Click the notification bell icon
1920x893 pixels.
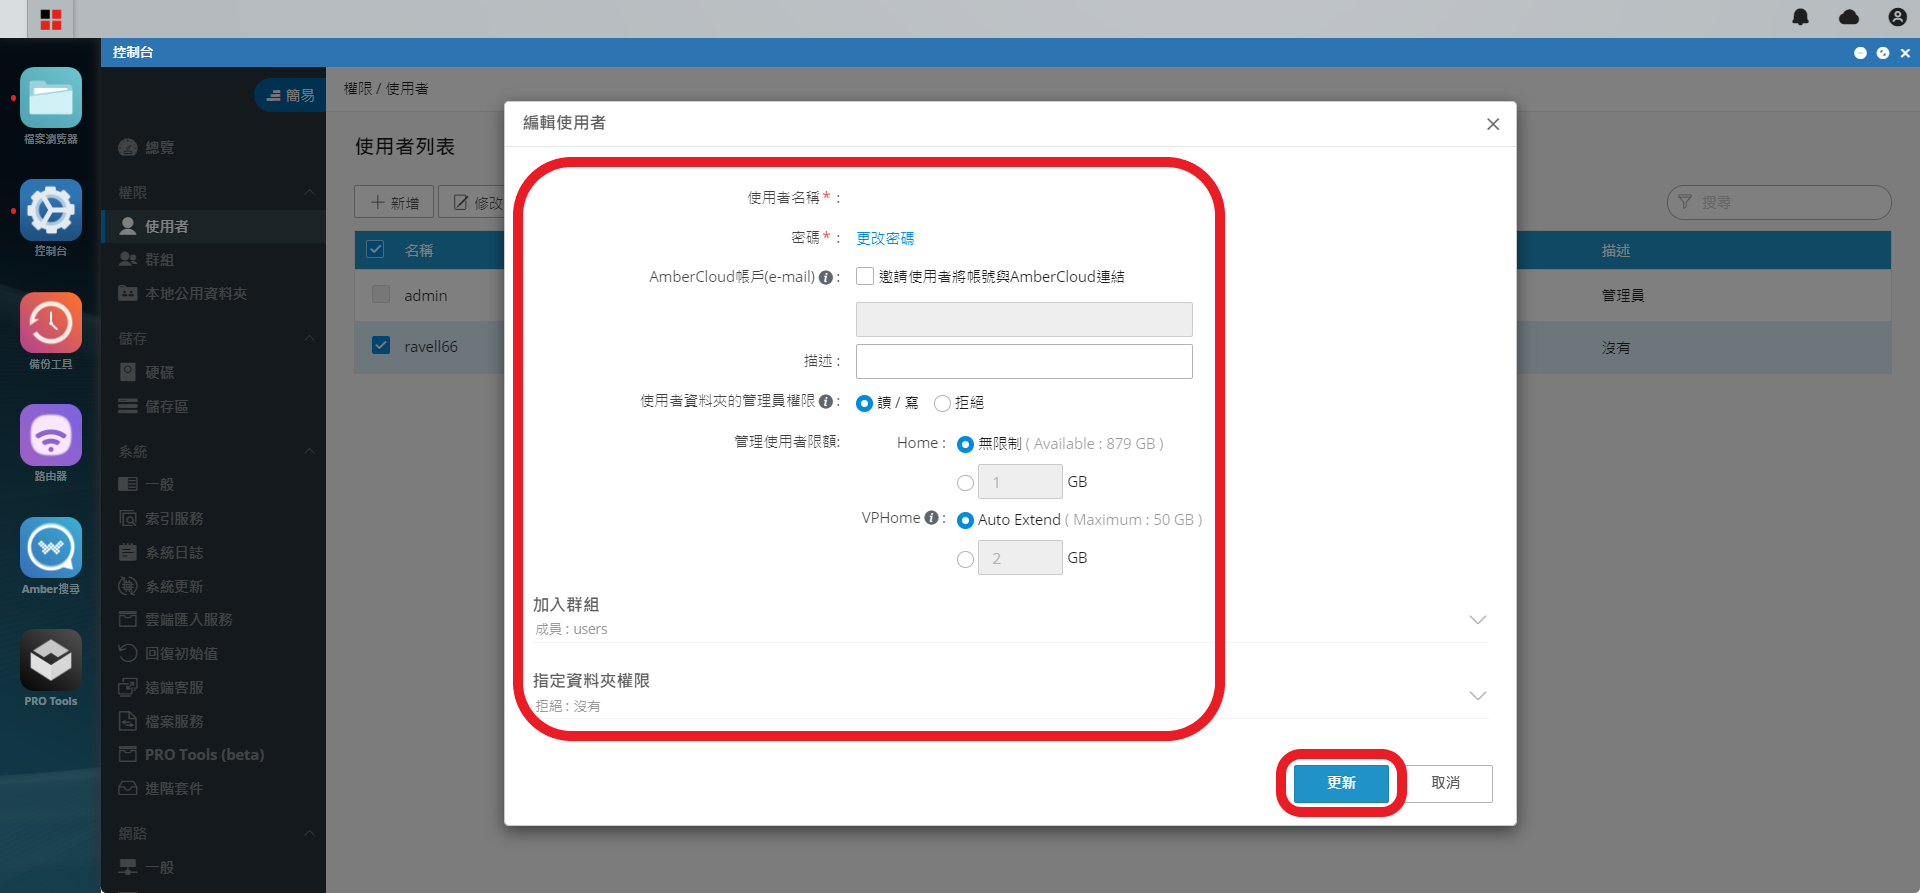click(x=1800, y=17)
